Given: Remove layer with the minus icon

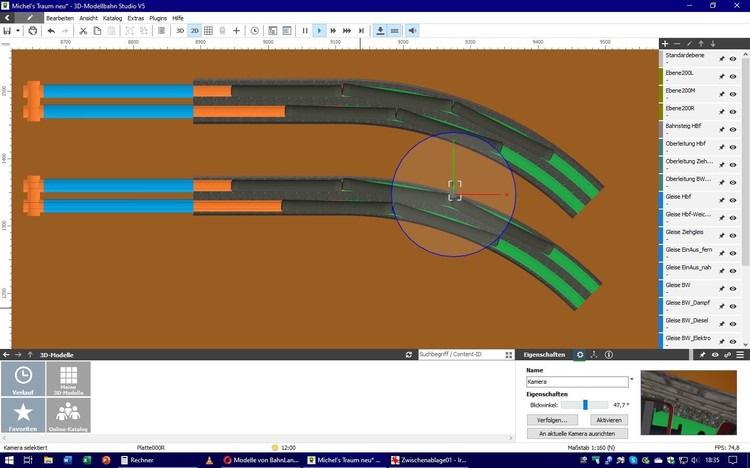Looking at the screenshot, I should pos(677,44).
